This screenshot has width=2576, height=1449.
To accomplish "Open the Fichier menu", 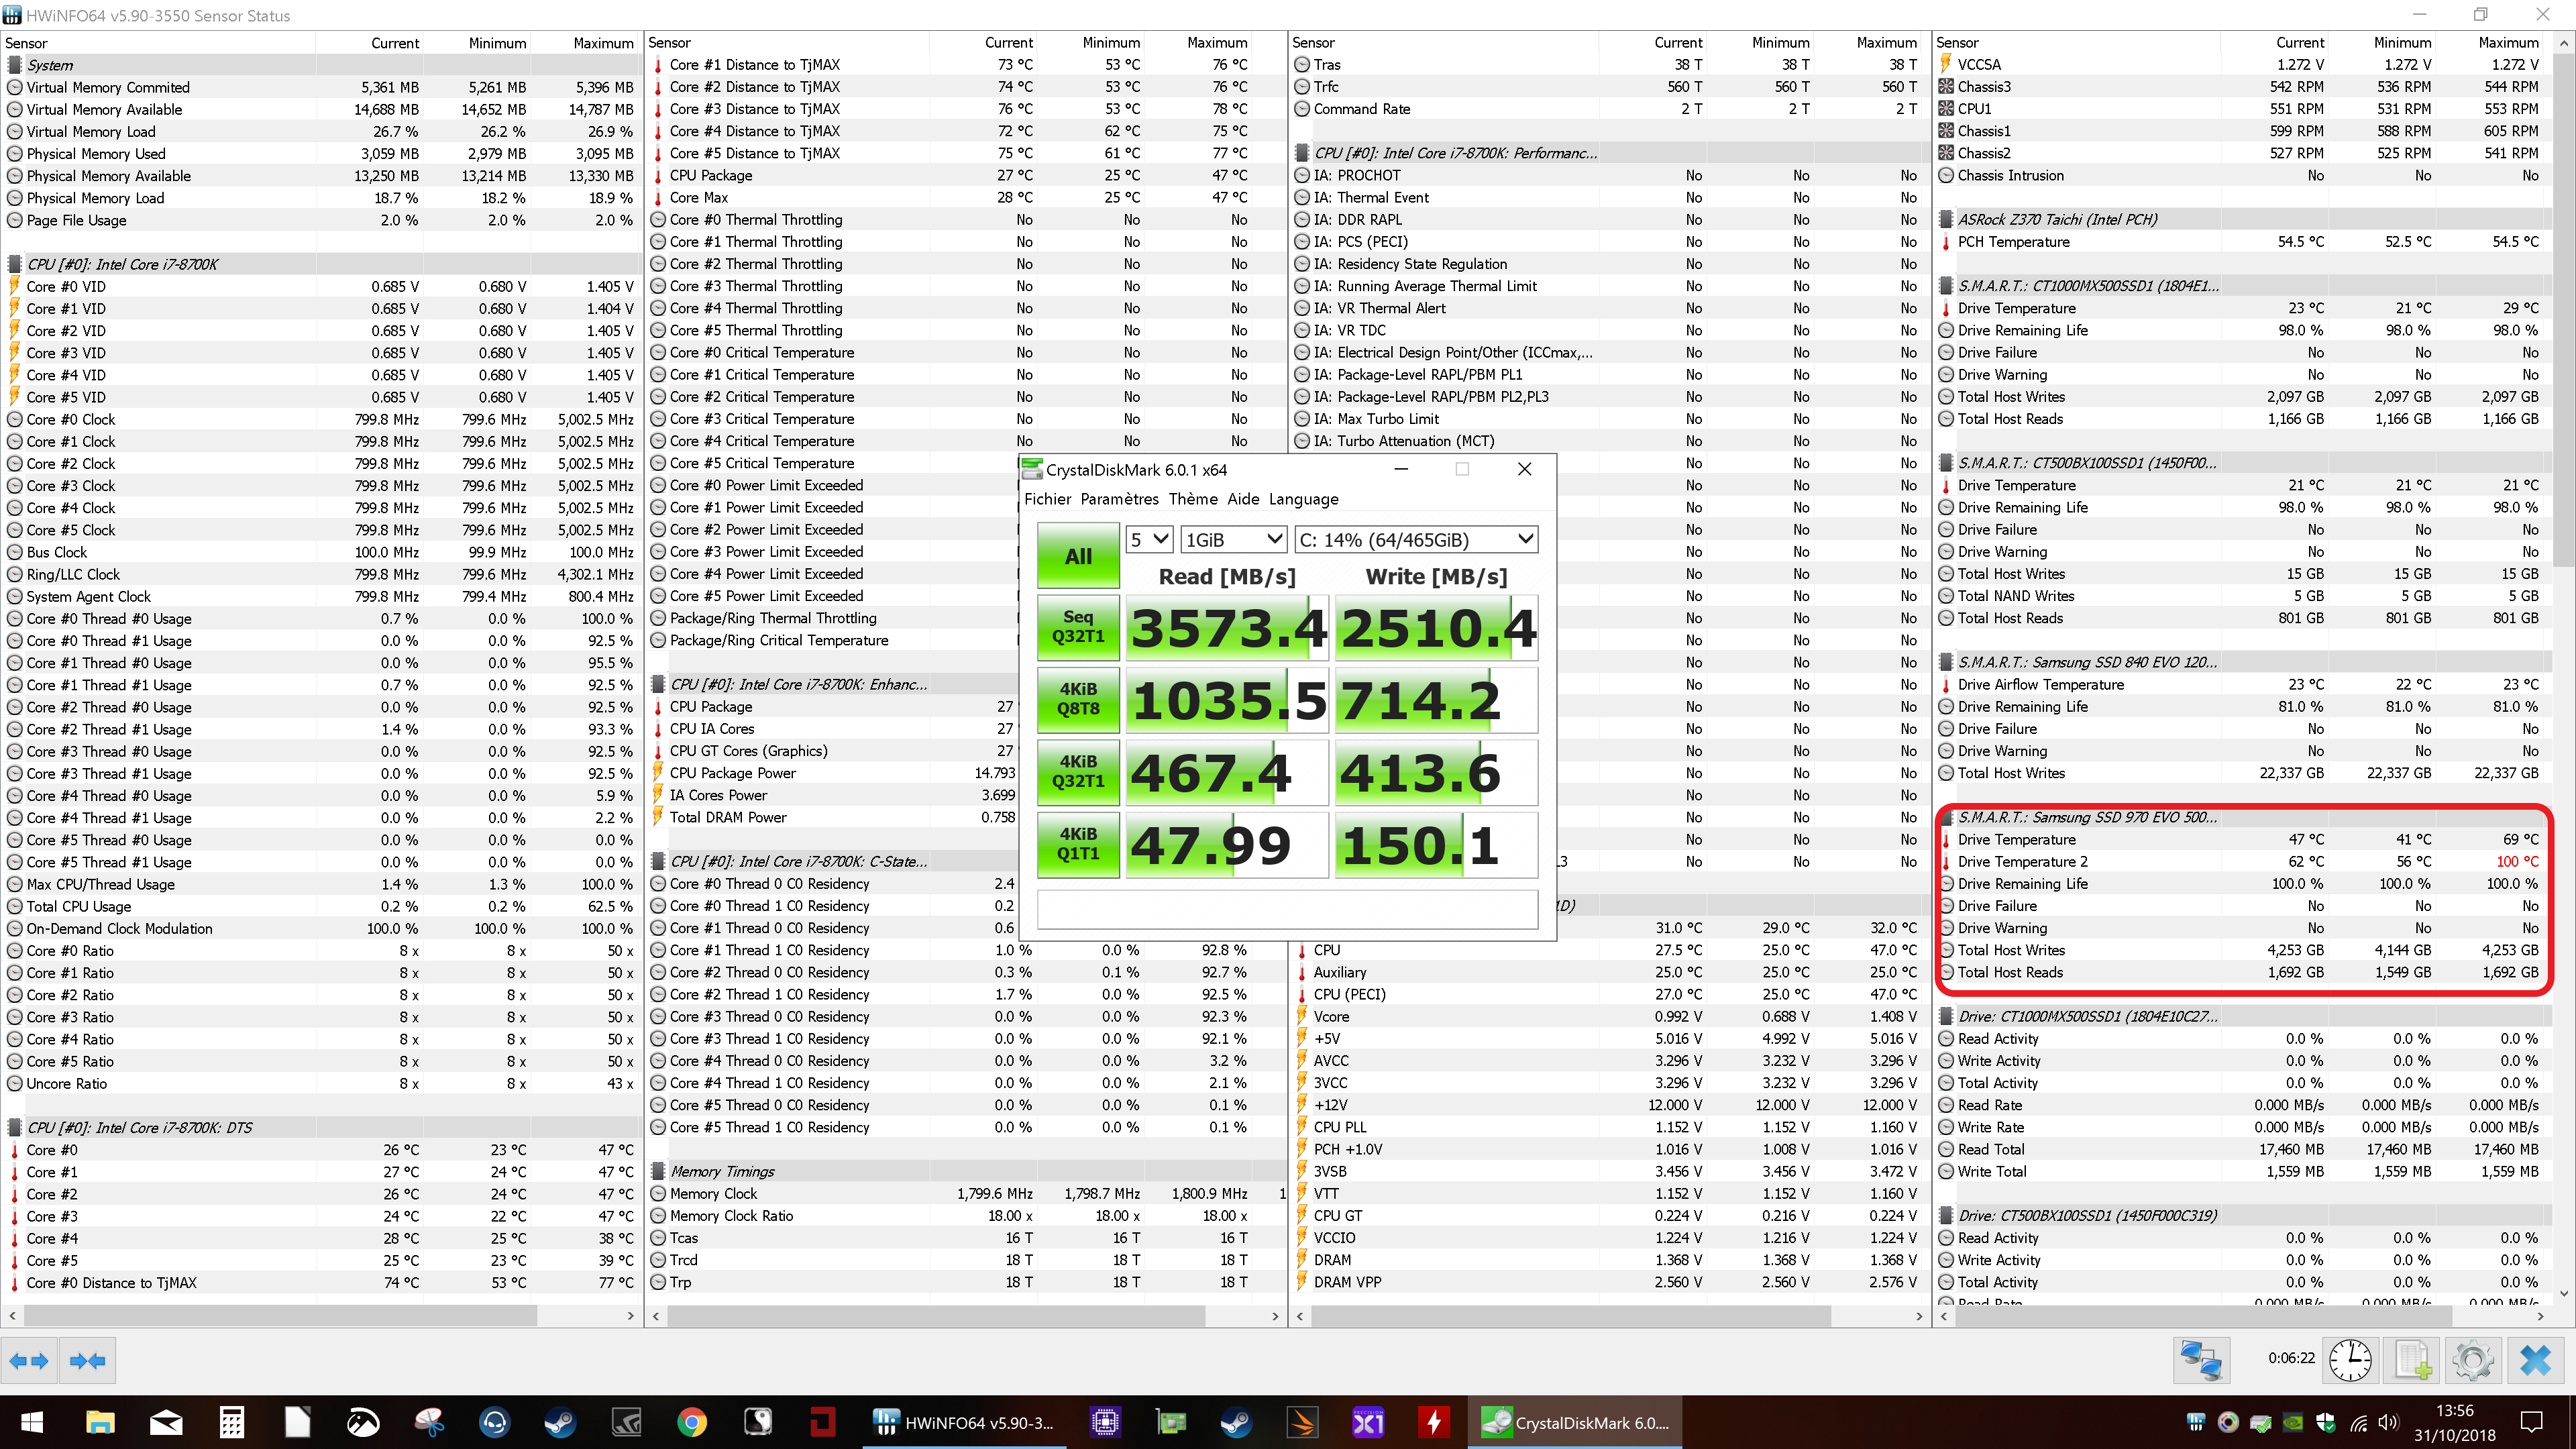I will click(x=1047, y=499).
